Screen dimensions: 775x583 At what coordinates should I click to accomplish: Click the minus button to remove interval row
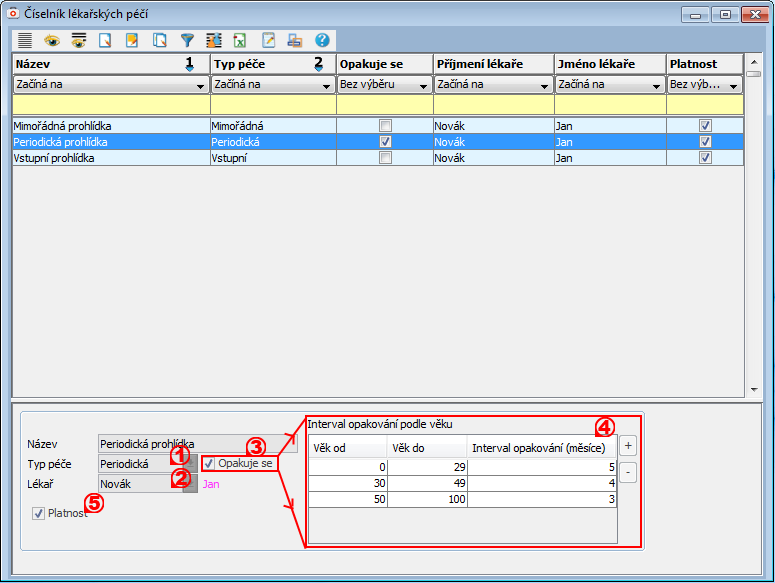click(627, 471)
